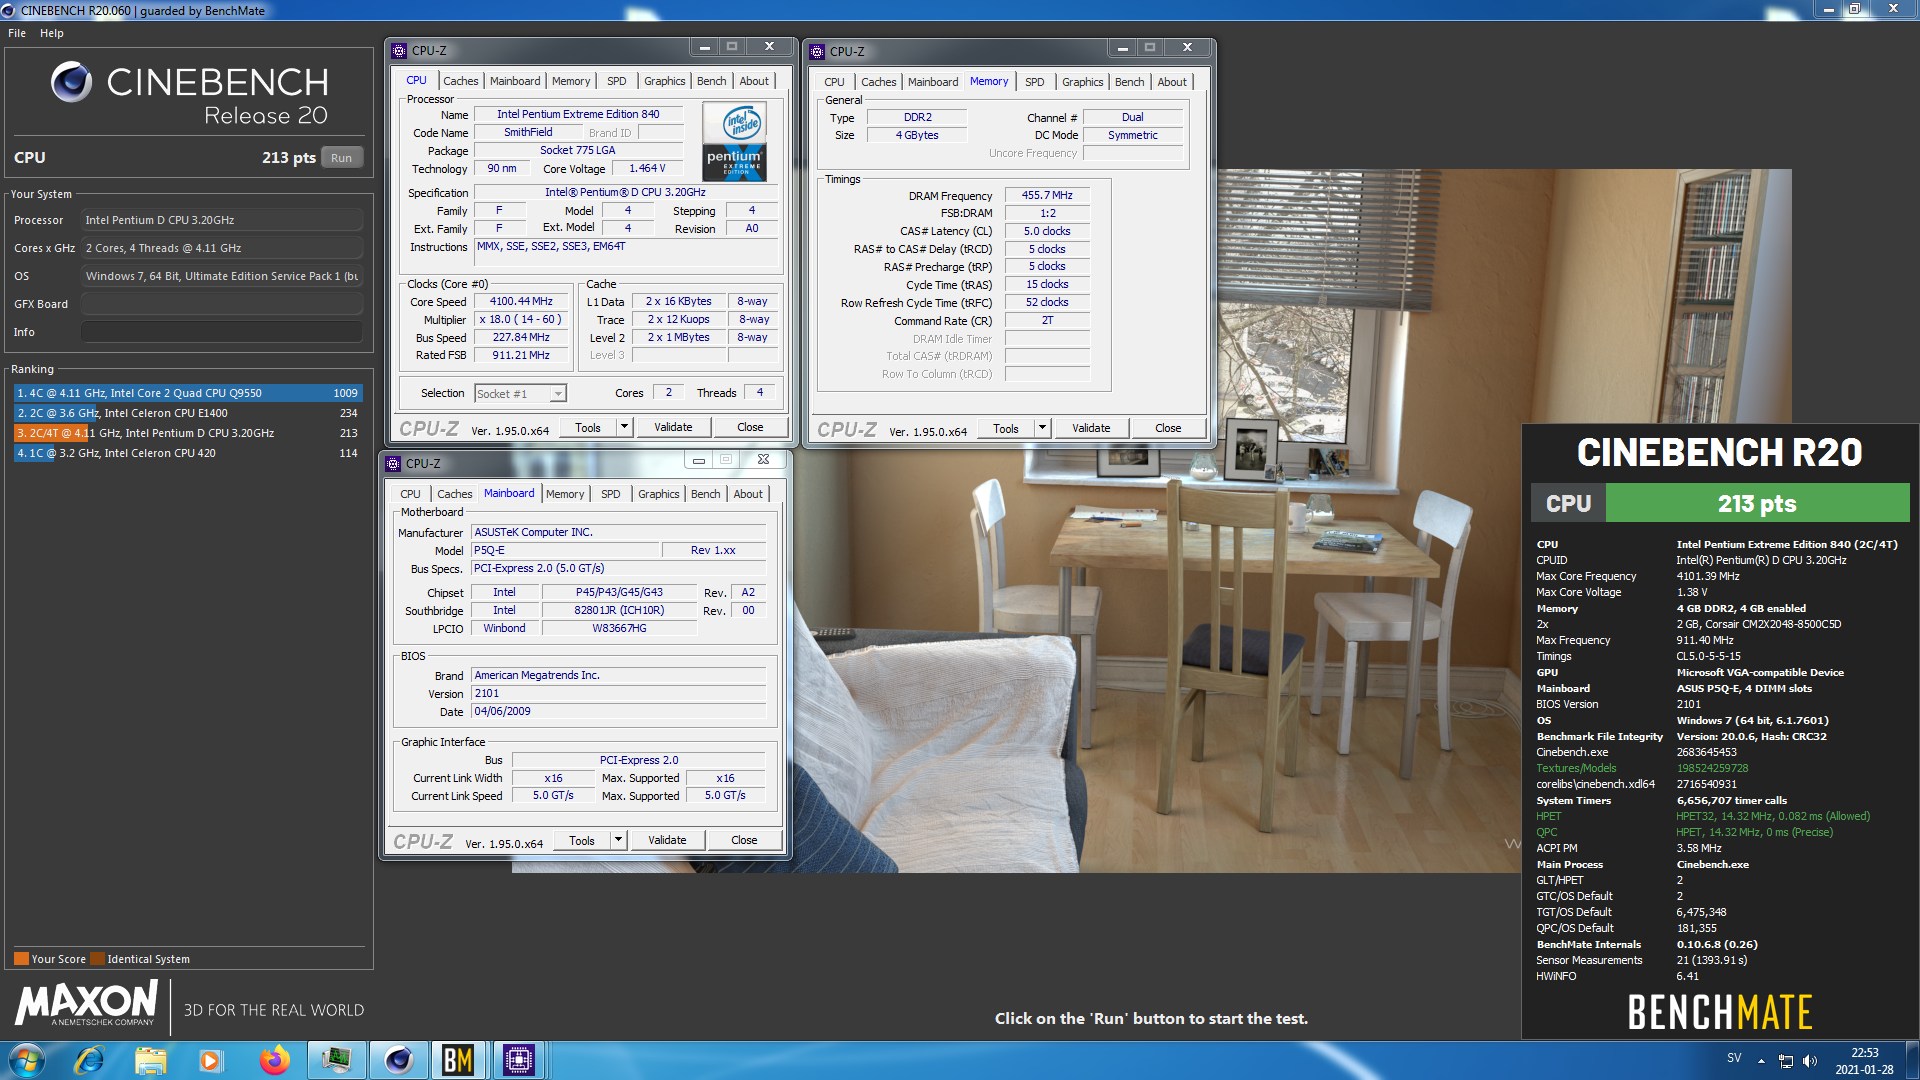Open the Tools dropdown arrow in Memory tab window
This screenshot has height=1080, width=1920.
[1042, 428]
